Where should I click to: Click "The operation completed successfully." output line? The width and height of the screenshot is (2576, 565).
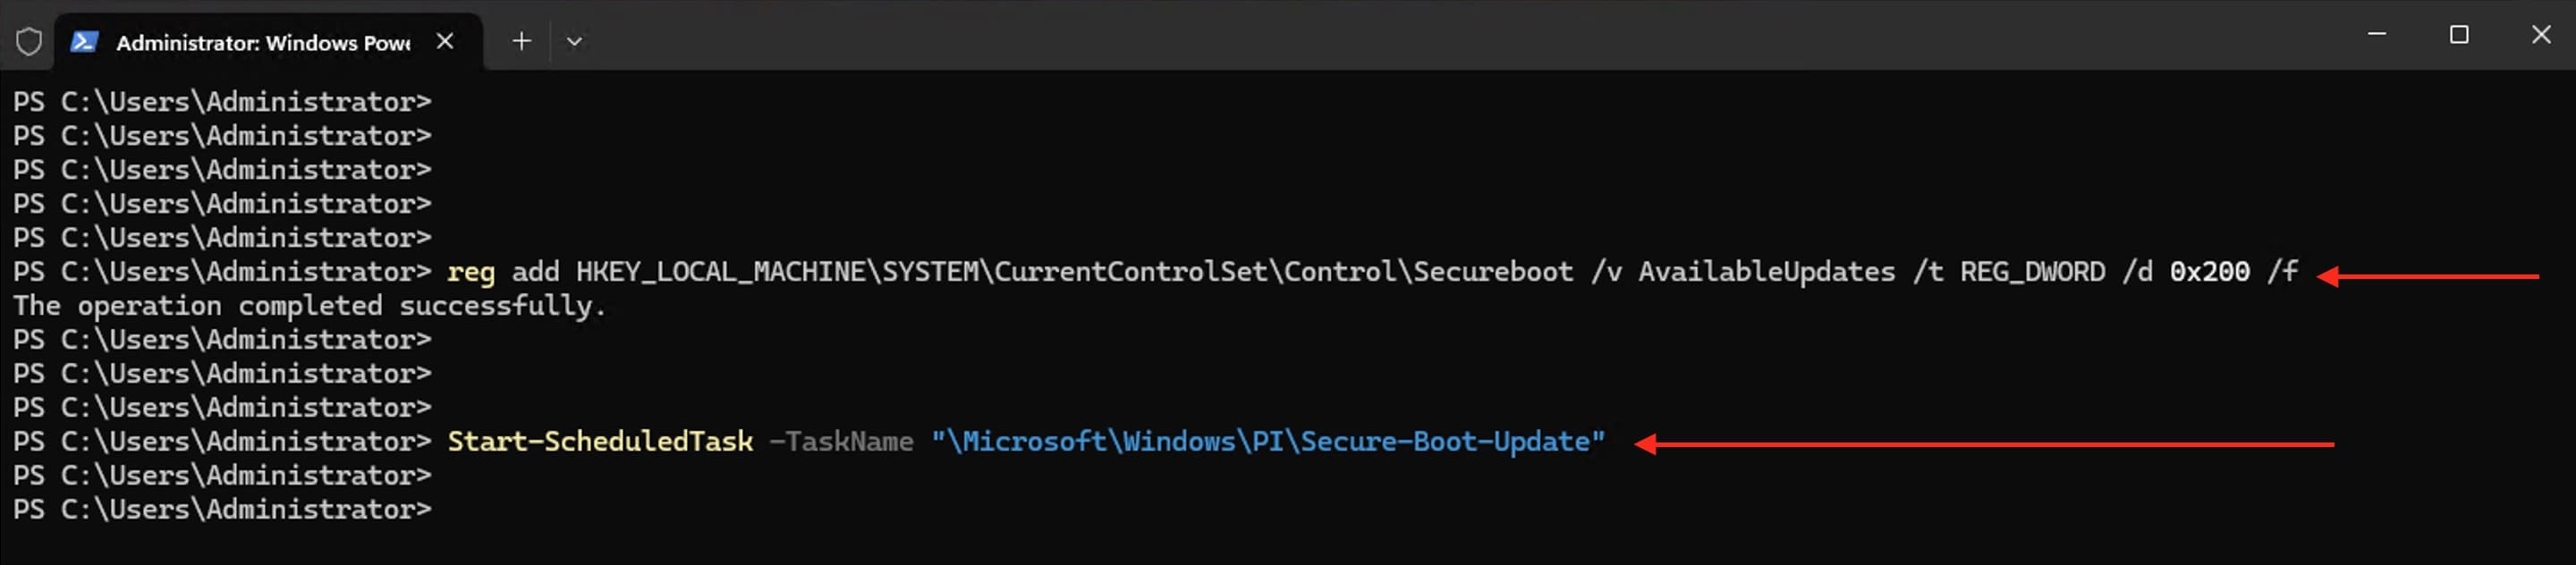point(309,306)
